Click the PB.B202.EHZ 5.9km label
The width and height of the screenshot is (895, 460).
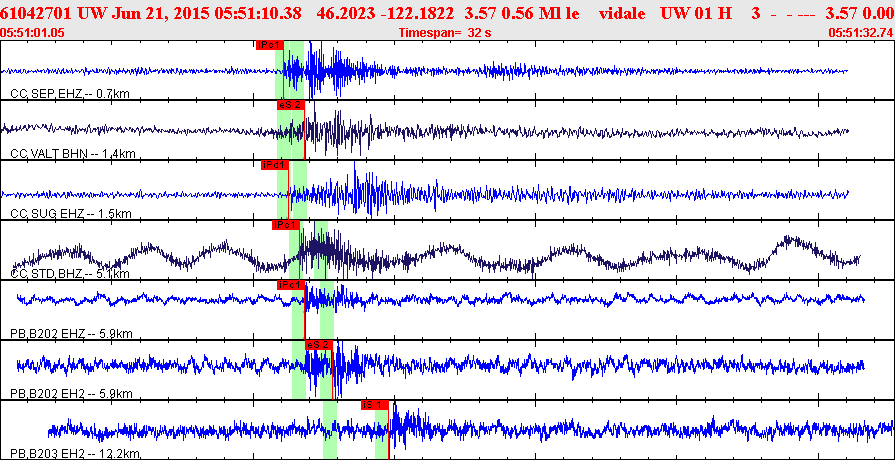[71, 333]
